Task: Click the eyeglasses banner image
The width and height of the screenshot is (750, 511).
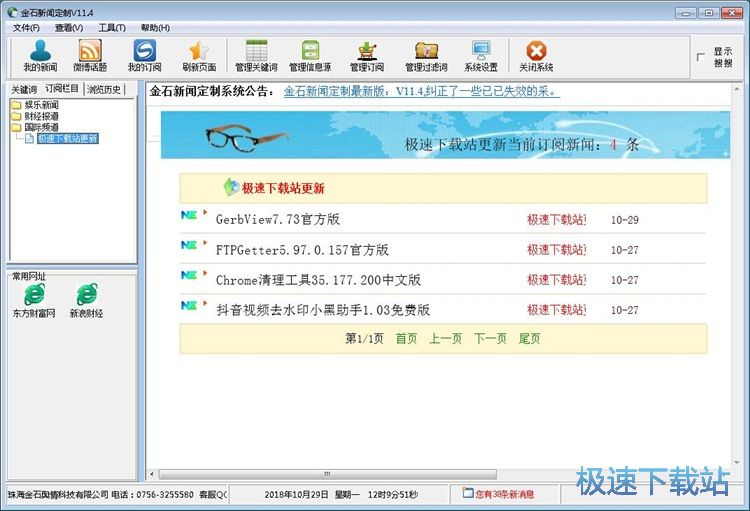Action: [246, 137]
